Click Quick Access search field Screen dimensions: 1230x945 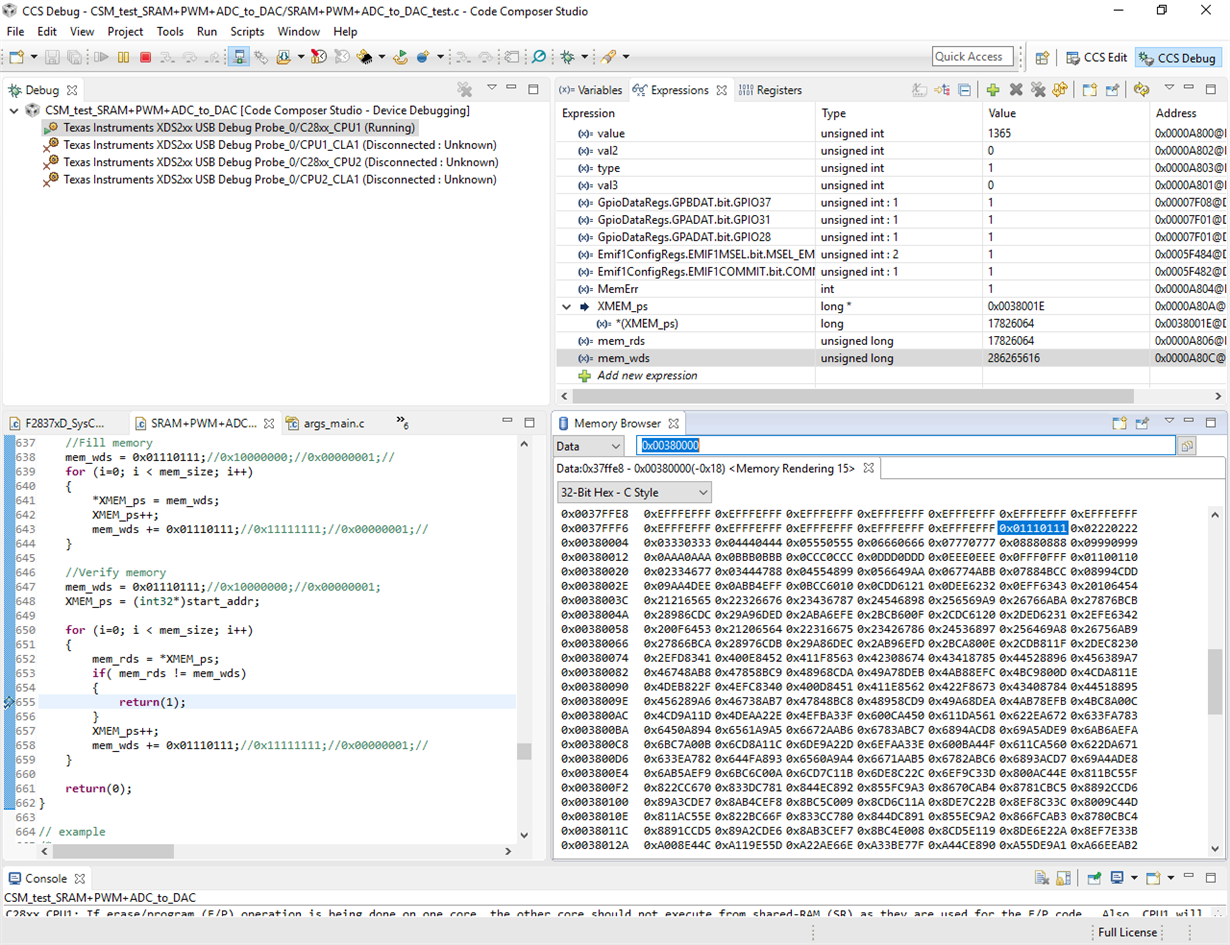[972, 57]
